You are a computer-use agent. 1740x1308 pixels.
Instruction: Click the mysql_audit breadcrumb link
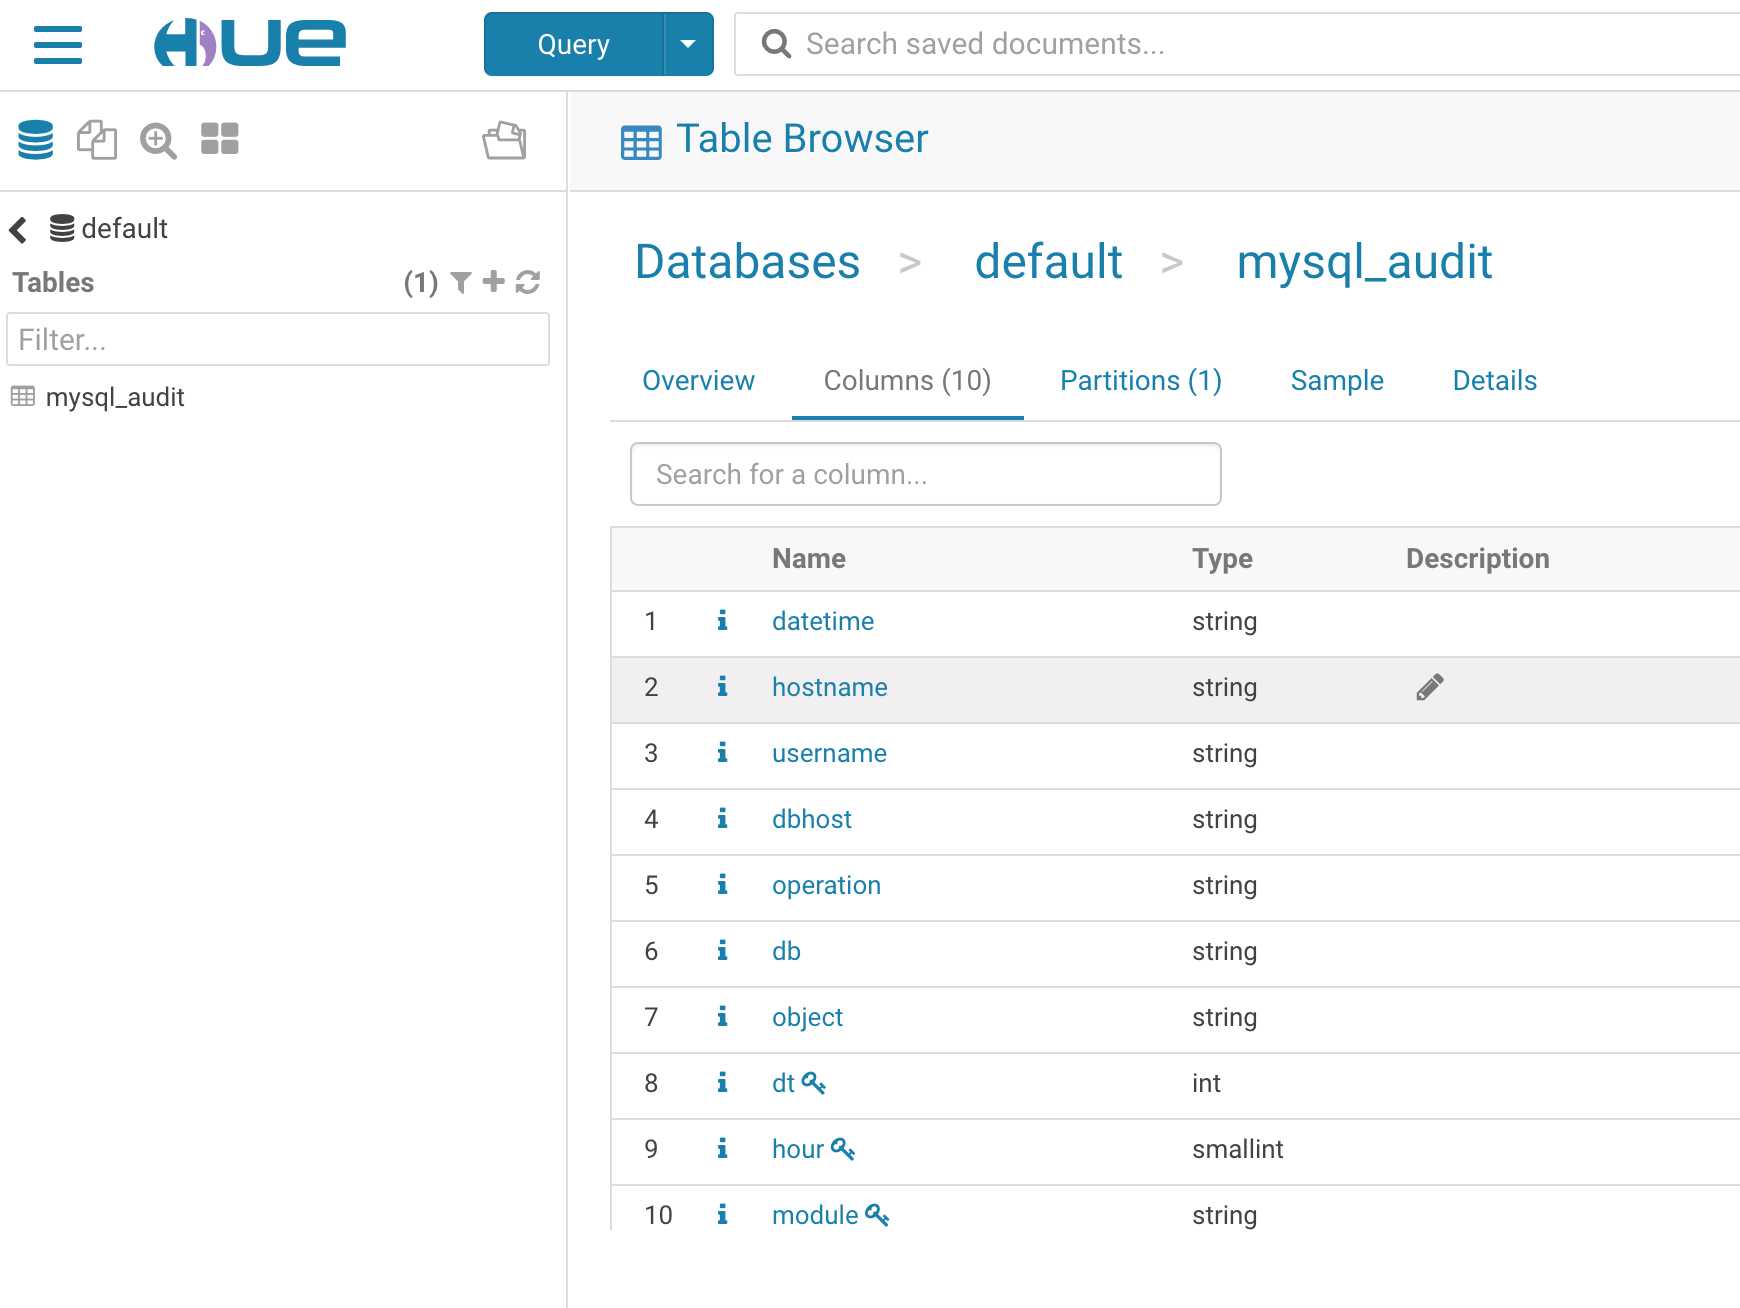[1364, 263]
